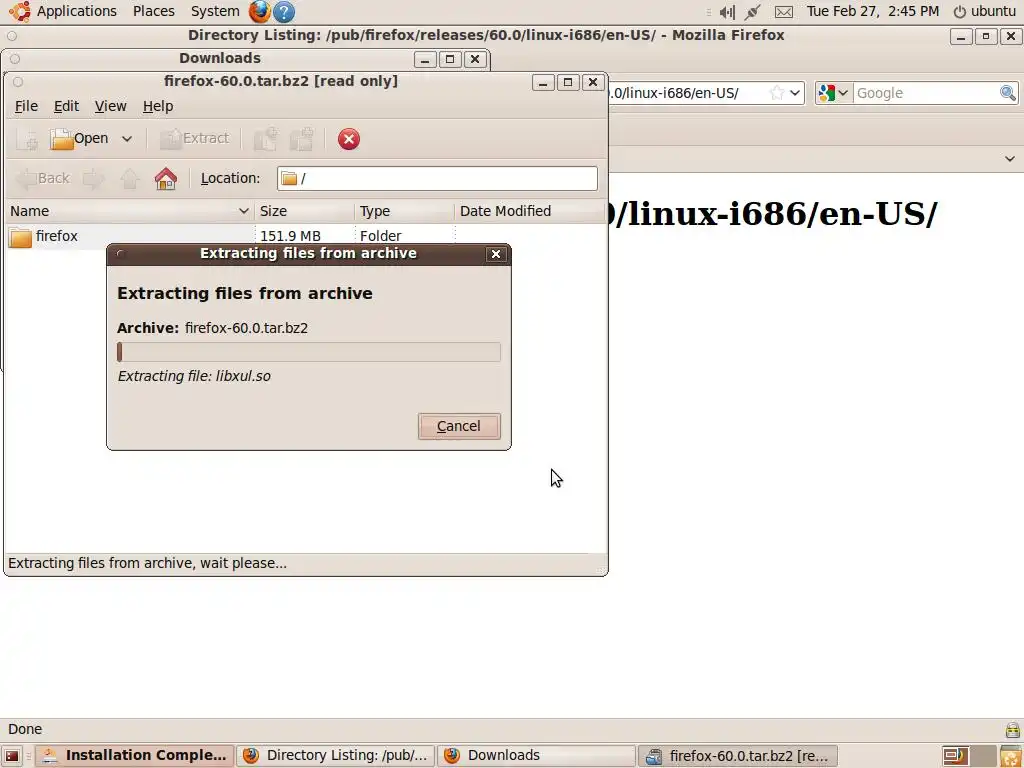This screenshot has height=768, width=1024.
Task: Click the network connection icon
Action: [752, 12]
